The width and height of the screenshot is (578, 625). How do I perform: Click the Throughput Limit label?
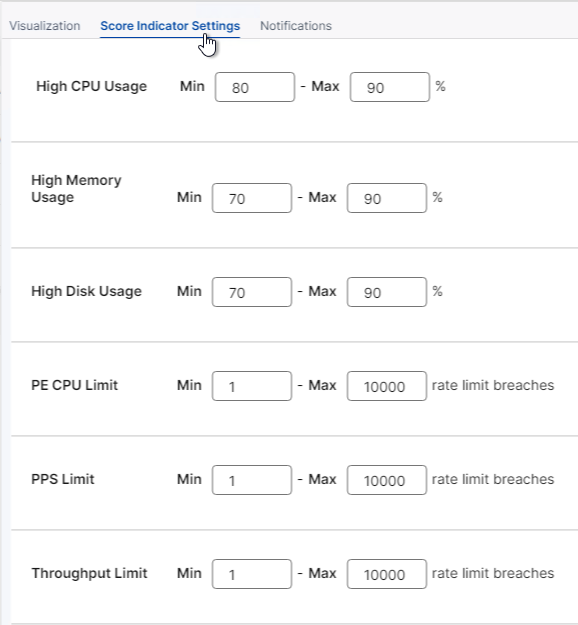click(89, 573)
